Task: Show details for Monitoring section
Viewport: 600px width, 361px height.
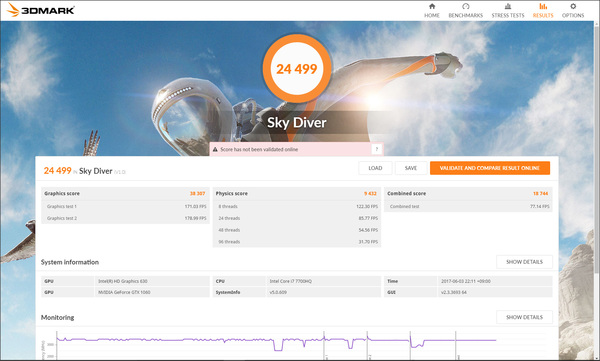Action: click(524, 317)
